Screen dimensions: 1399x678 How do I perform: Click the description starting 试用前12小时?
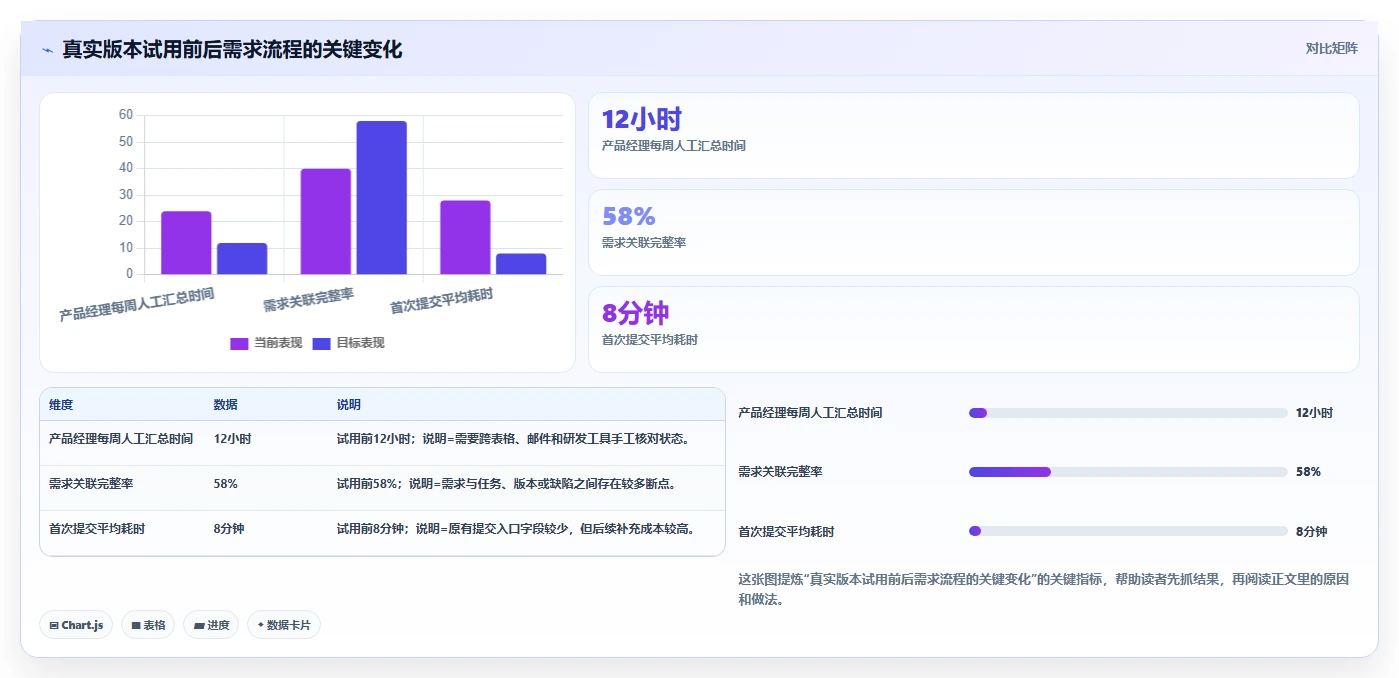coord(513,439)
